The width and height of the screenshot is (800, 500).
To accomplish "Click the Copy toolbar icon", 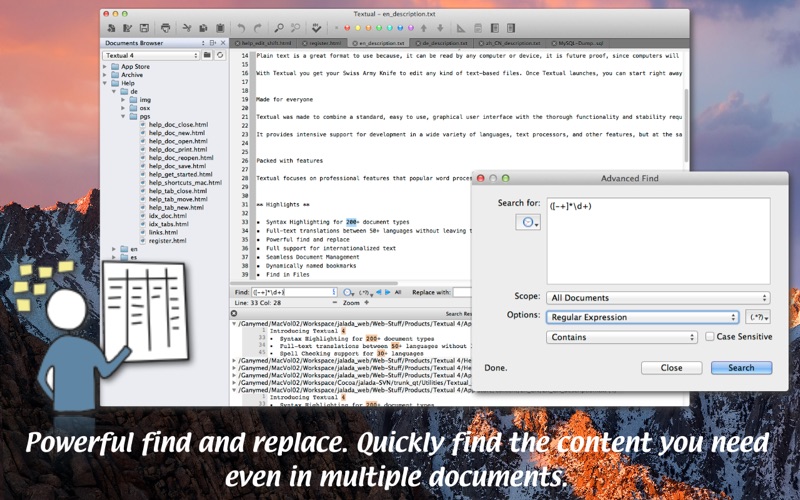I will click(203, 28).
